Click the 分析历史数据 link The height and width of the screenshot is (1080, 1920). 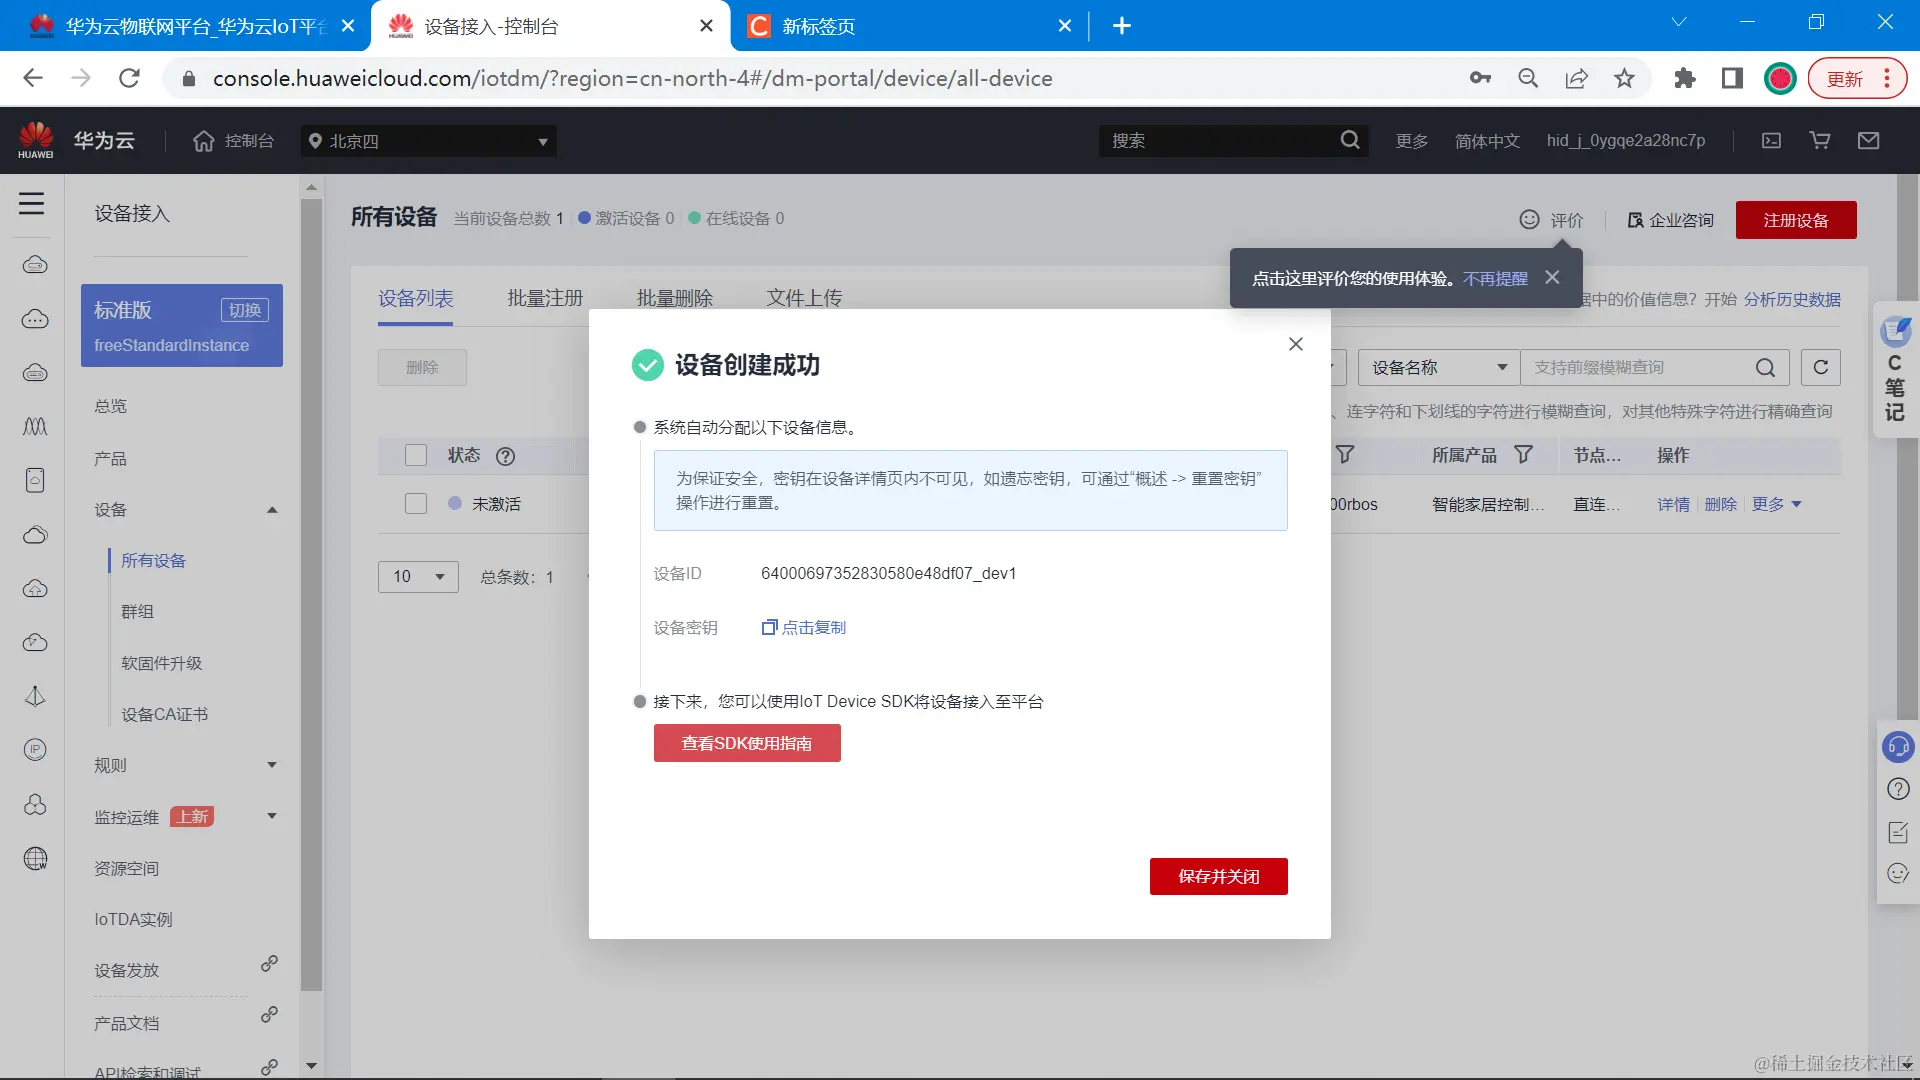click(1792, 299)
